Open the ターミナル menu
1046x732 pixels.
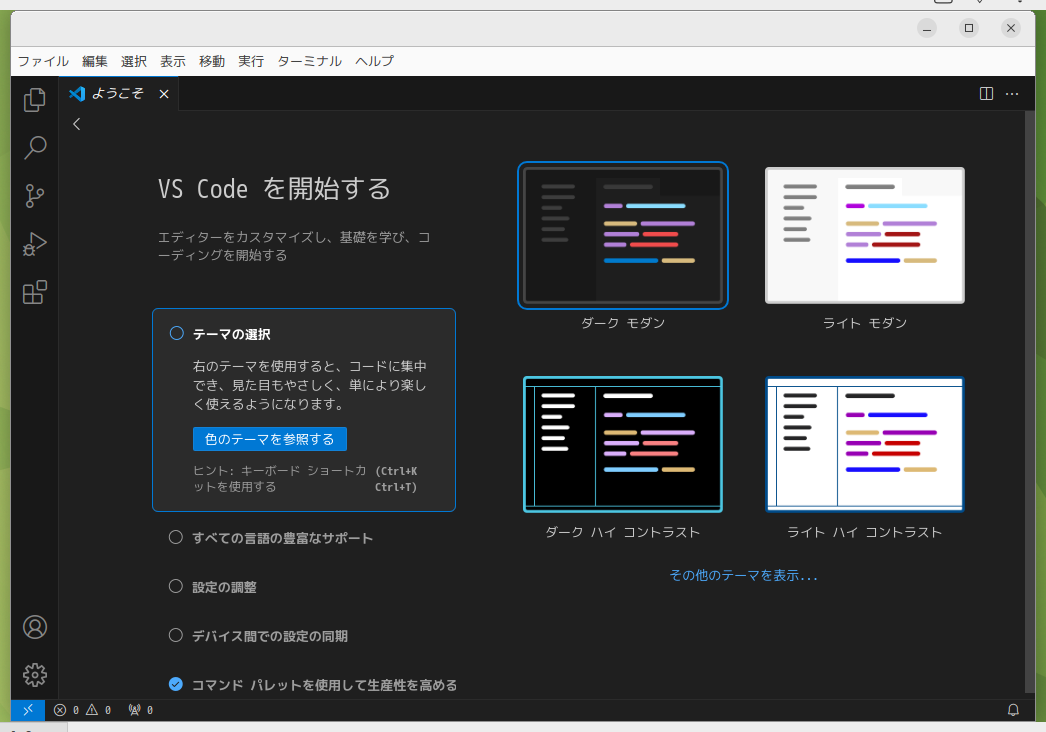(310, 61)
